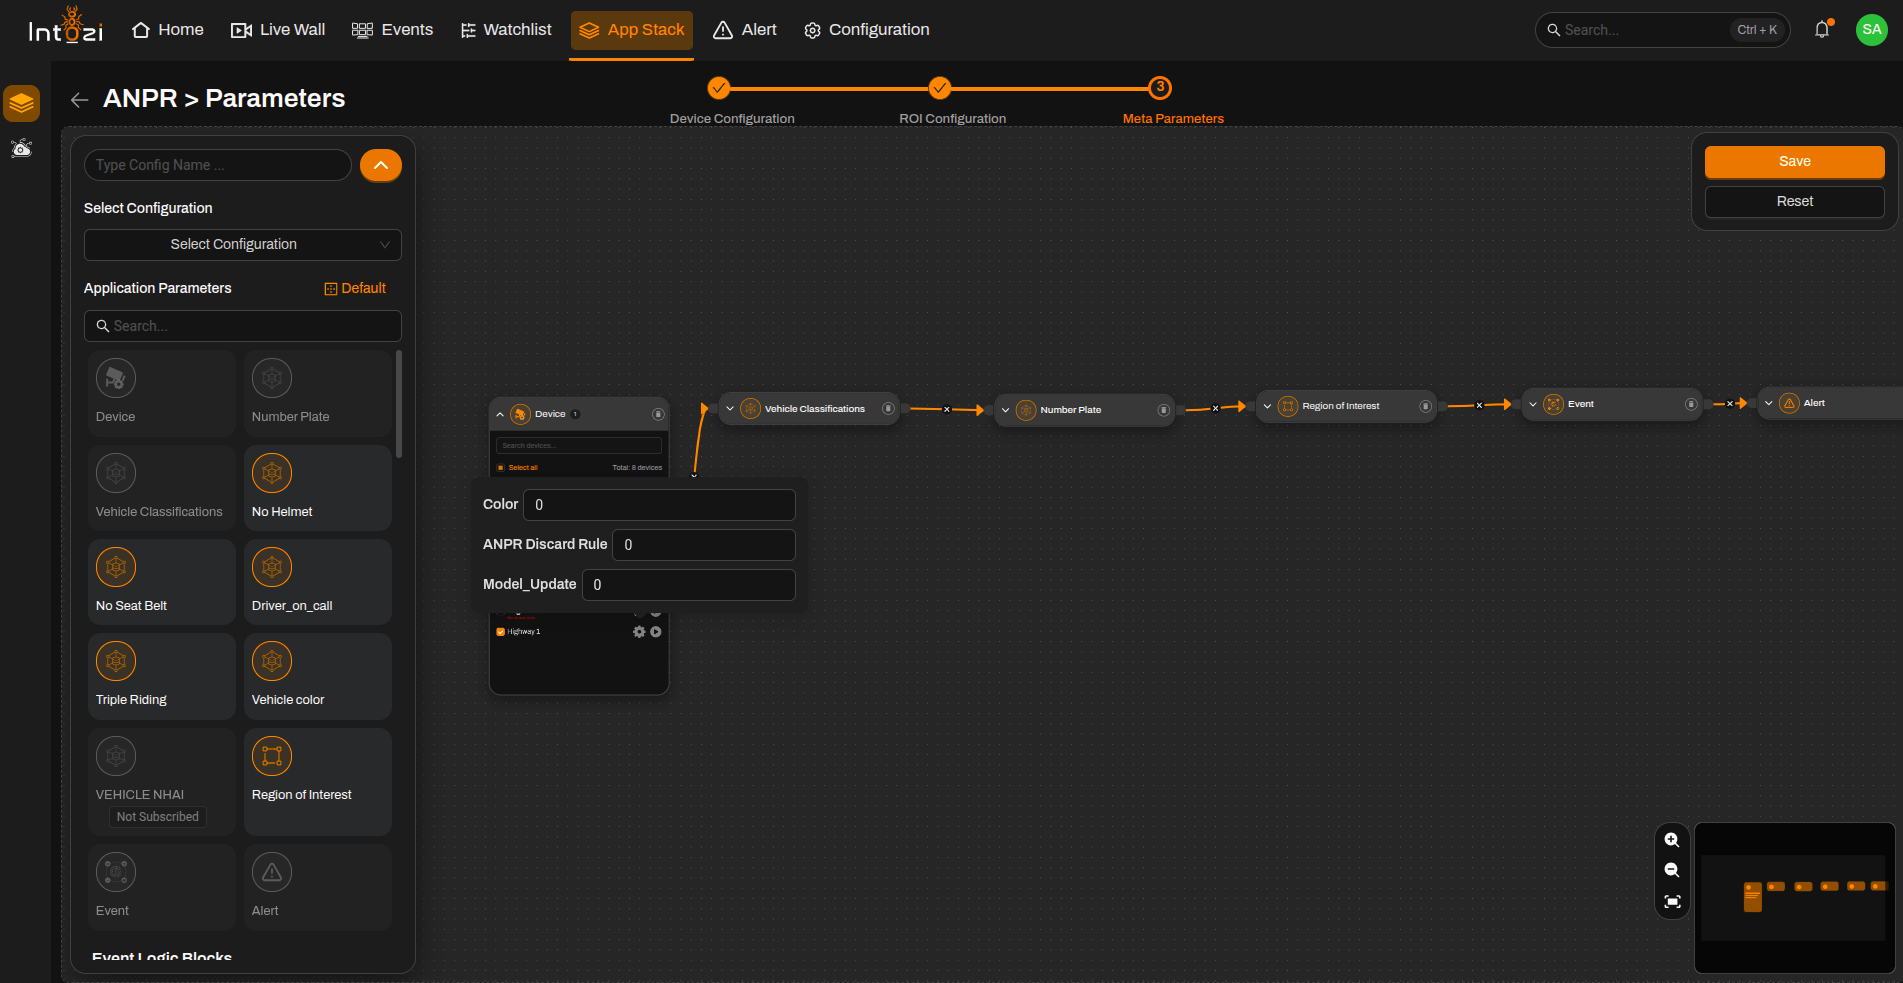1903x983 pixels.
Task: Open the Configuration menu
Action: [x=867, y=30]
